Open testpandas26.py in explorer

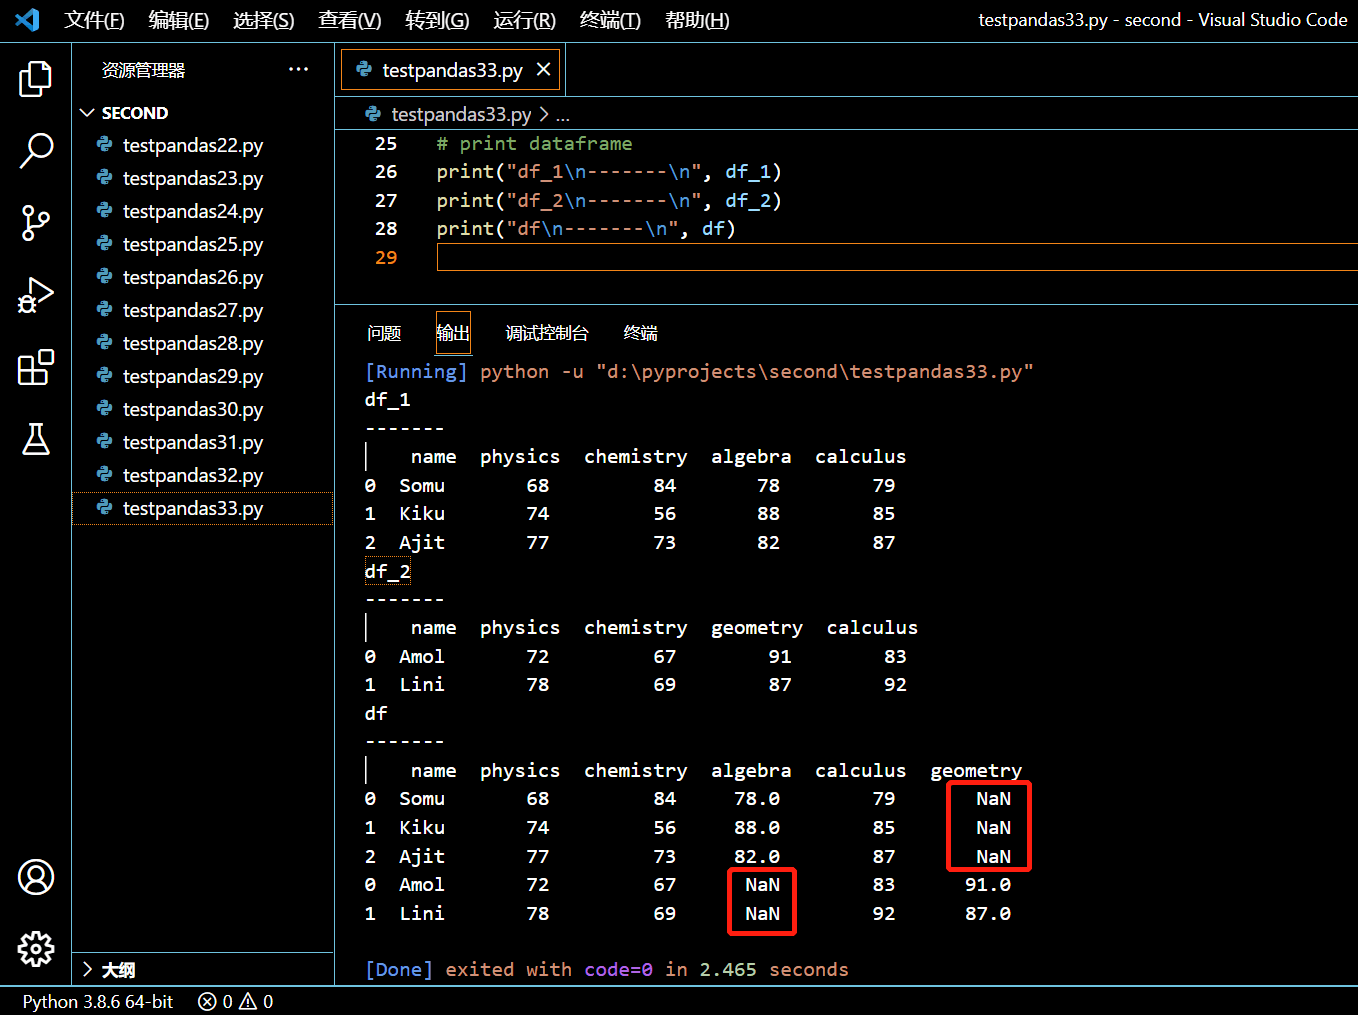(x=202, y=277)
